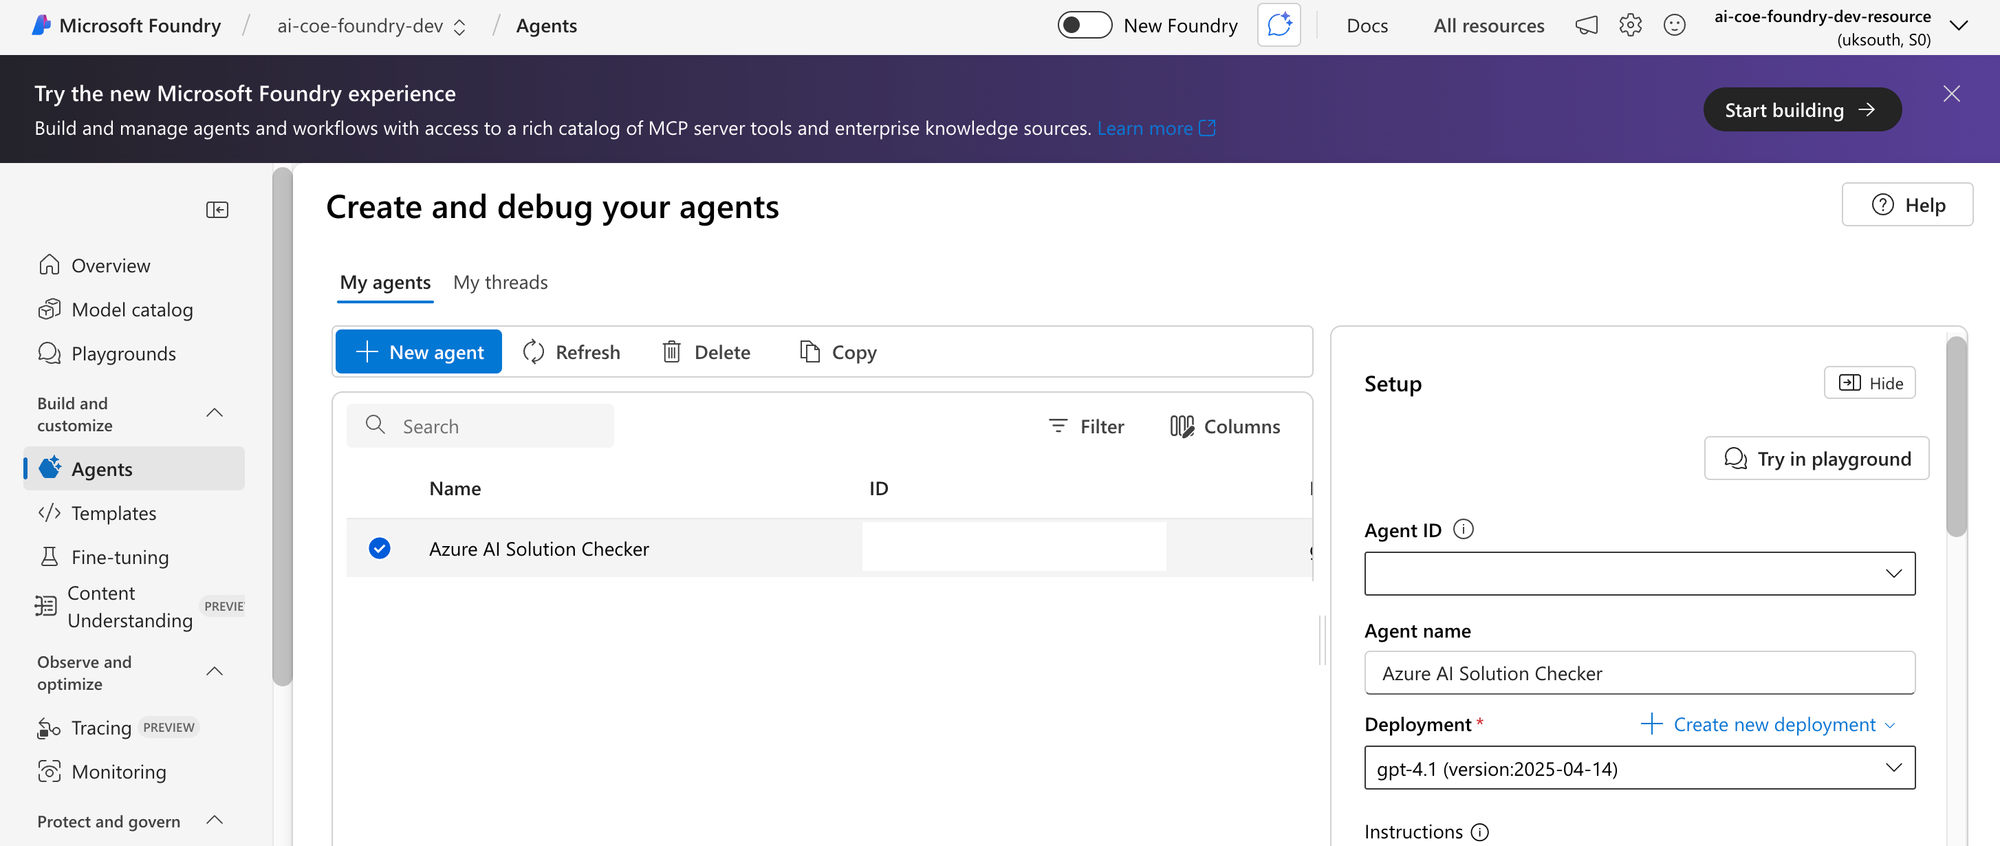Open the Deployment model dropdown
2000x846 pixels.
[x=1639, y=768]
